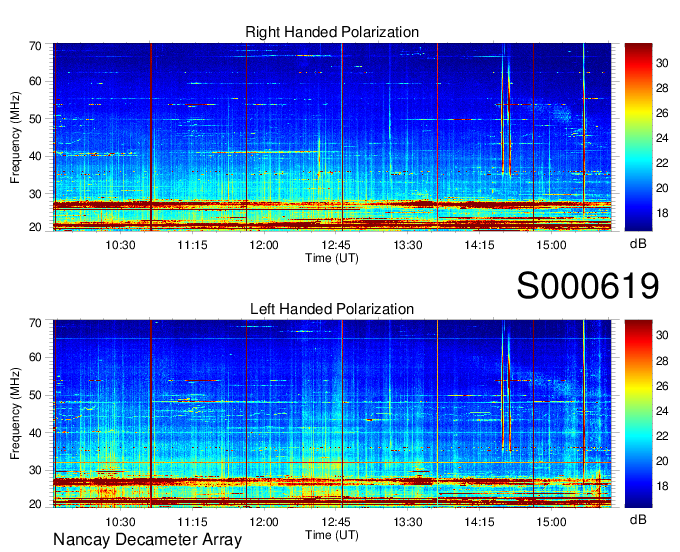
Task: Click the 12:00 tick of the Left Handed plot
Action: pyautogui.click(x=264, y=522)
